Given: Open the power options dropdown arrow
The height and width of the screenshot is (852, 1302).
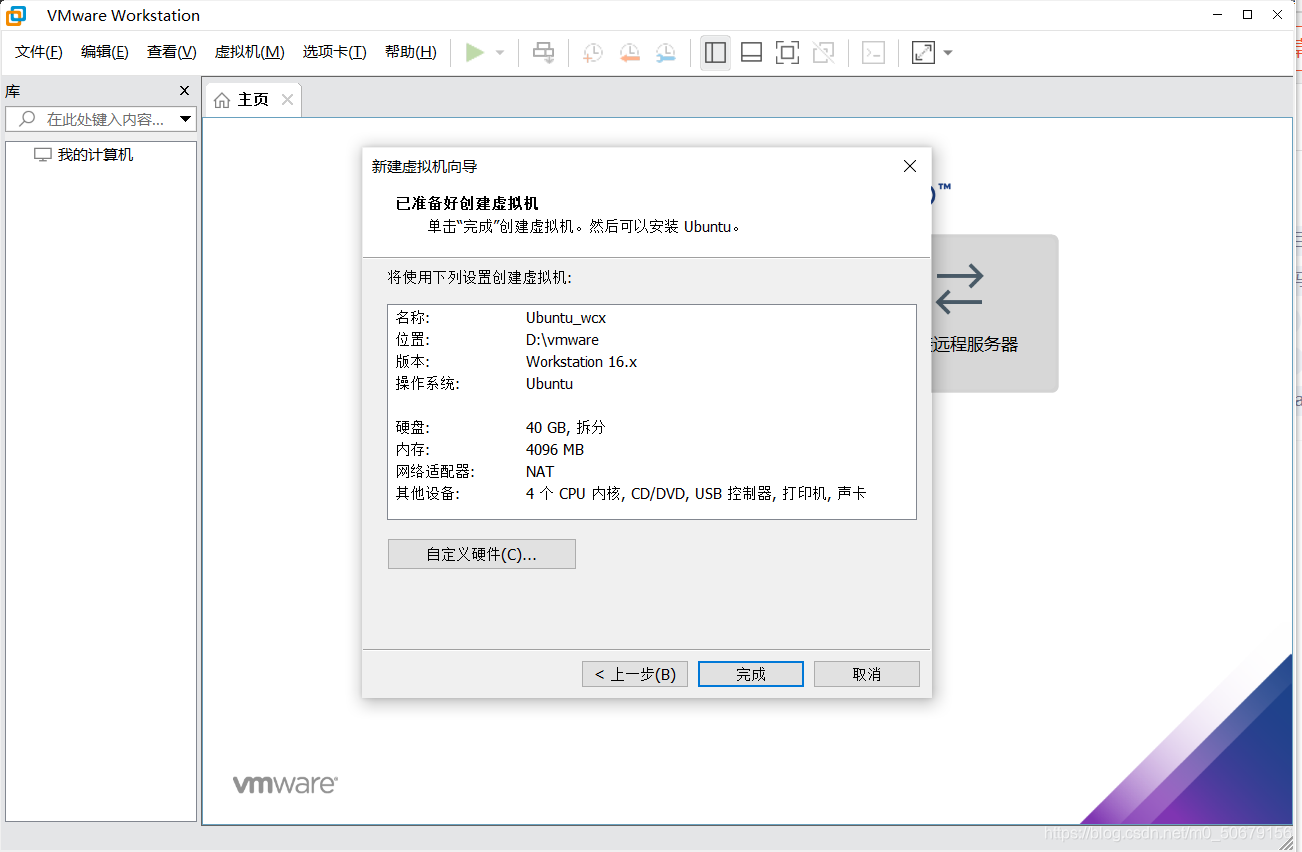Looking at the screenshot, I should pyautogui.click(x=500, y=53).
